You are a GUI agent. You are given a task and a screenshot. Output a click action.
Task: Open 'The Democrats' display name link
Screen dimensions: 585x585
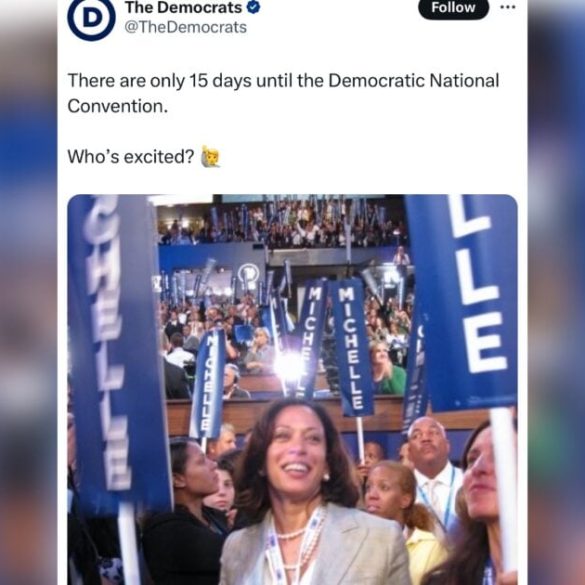[x=183, y=7]
